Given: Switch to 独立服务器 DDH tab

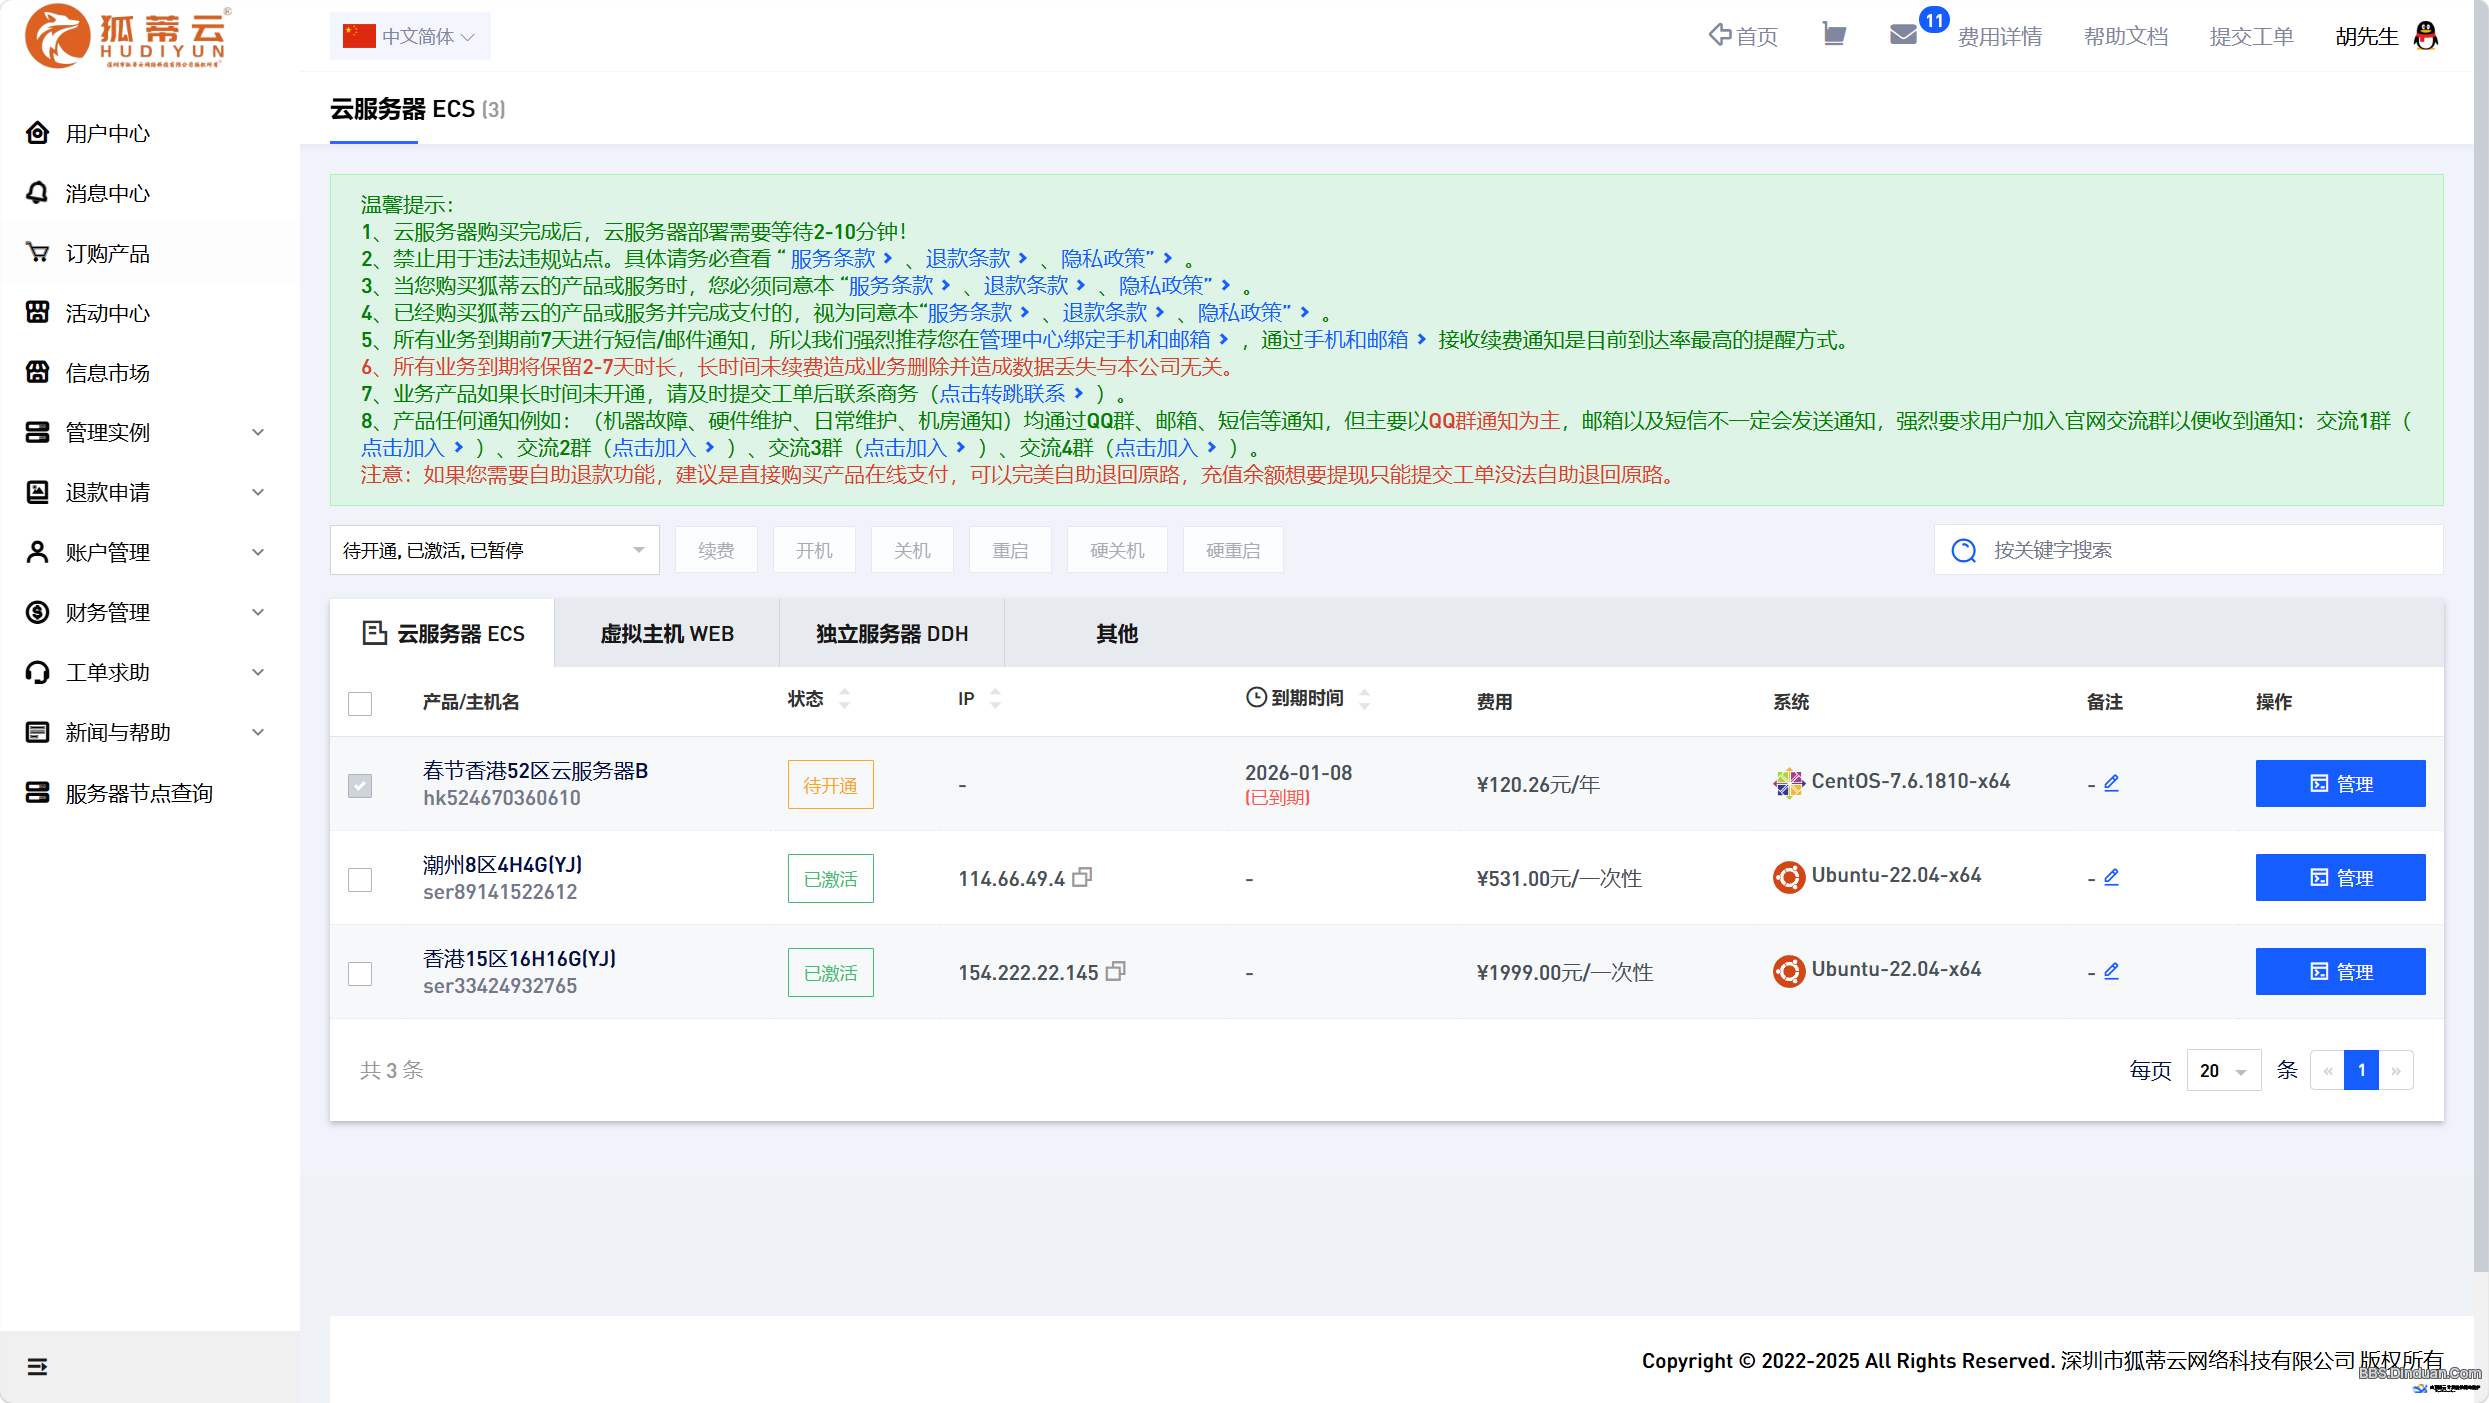Looking at the screenshot, I should [x=892, y=633].
